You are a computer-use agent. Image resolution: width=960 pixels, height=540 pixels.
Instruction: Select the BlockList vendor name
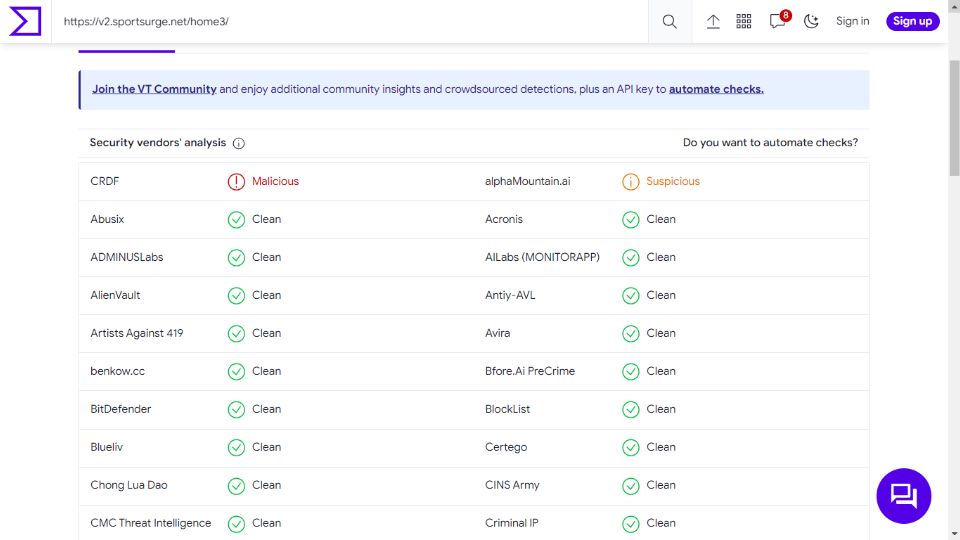click(508, 409)
